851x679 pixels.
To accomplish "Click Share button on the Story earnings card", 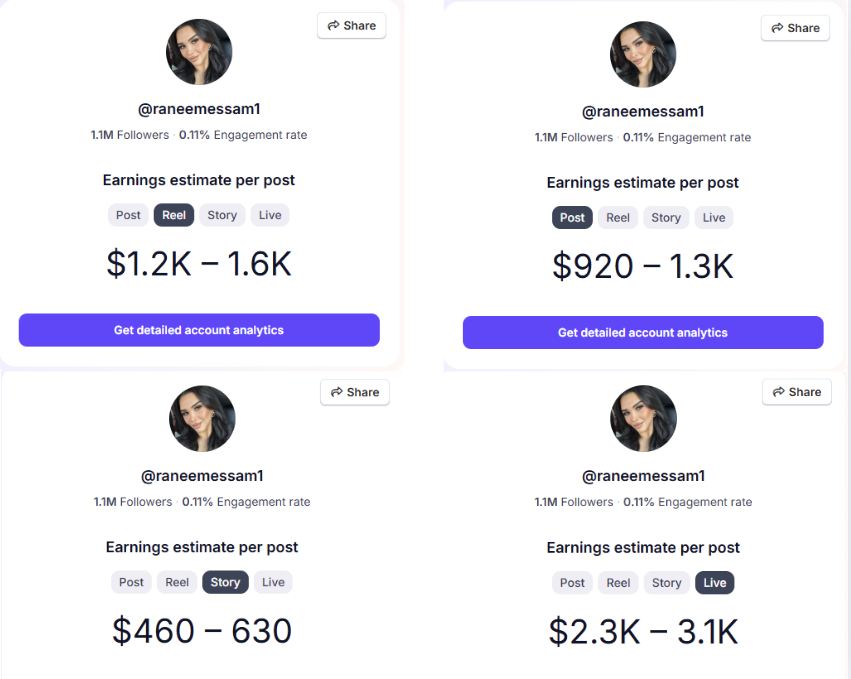I will pos(355,392).
